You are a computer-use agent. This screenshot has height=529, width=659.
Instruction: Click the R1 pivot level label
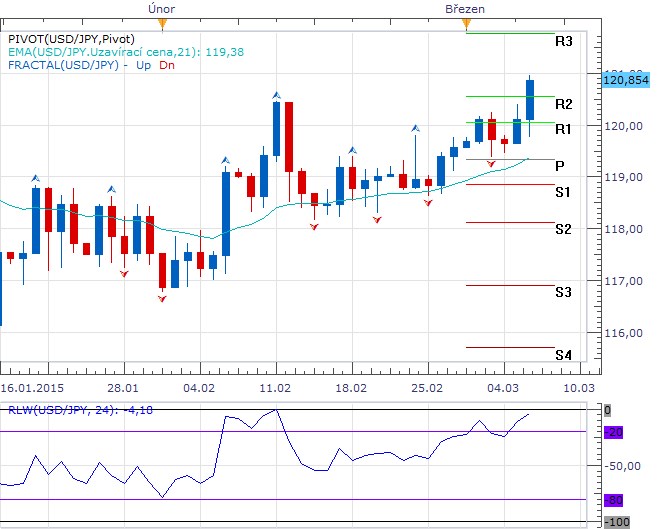(x=563, y=129)
